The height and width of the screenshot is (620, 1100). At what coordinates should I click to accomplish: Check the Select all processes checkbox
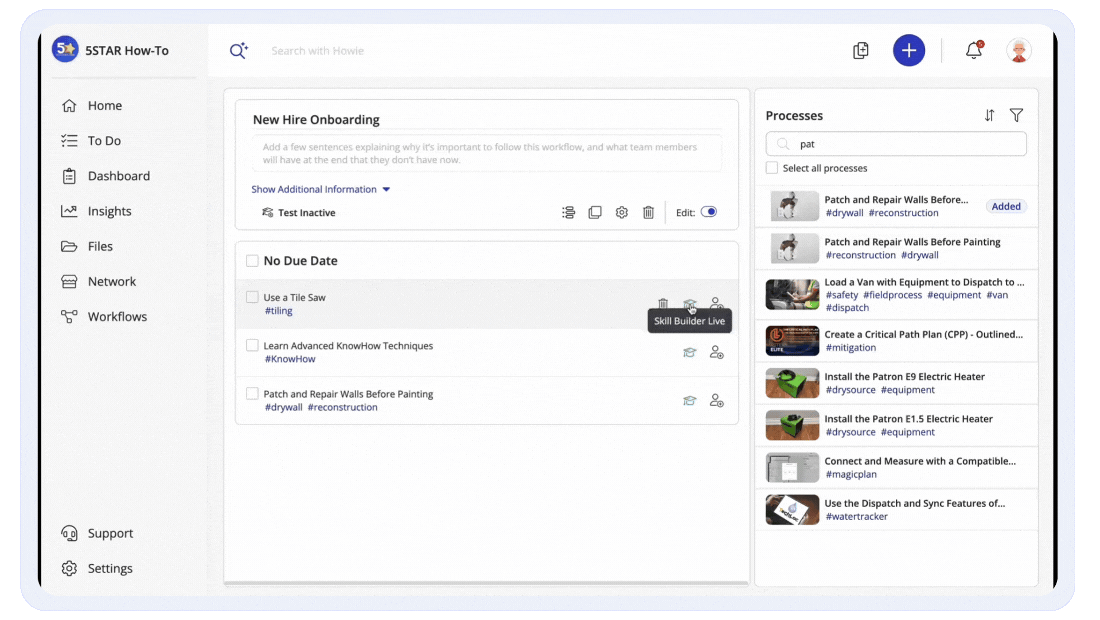[772, 168]
